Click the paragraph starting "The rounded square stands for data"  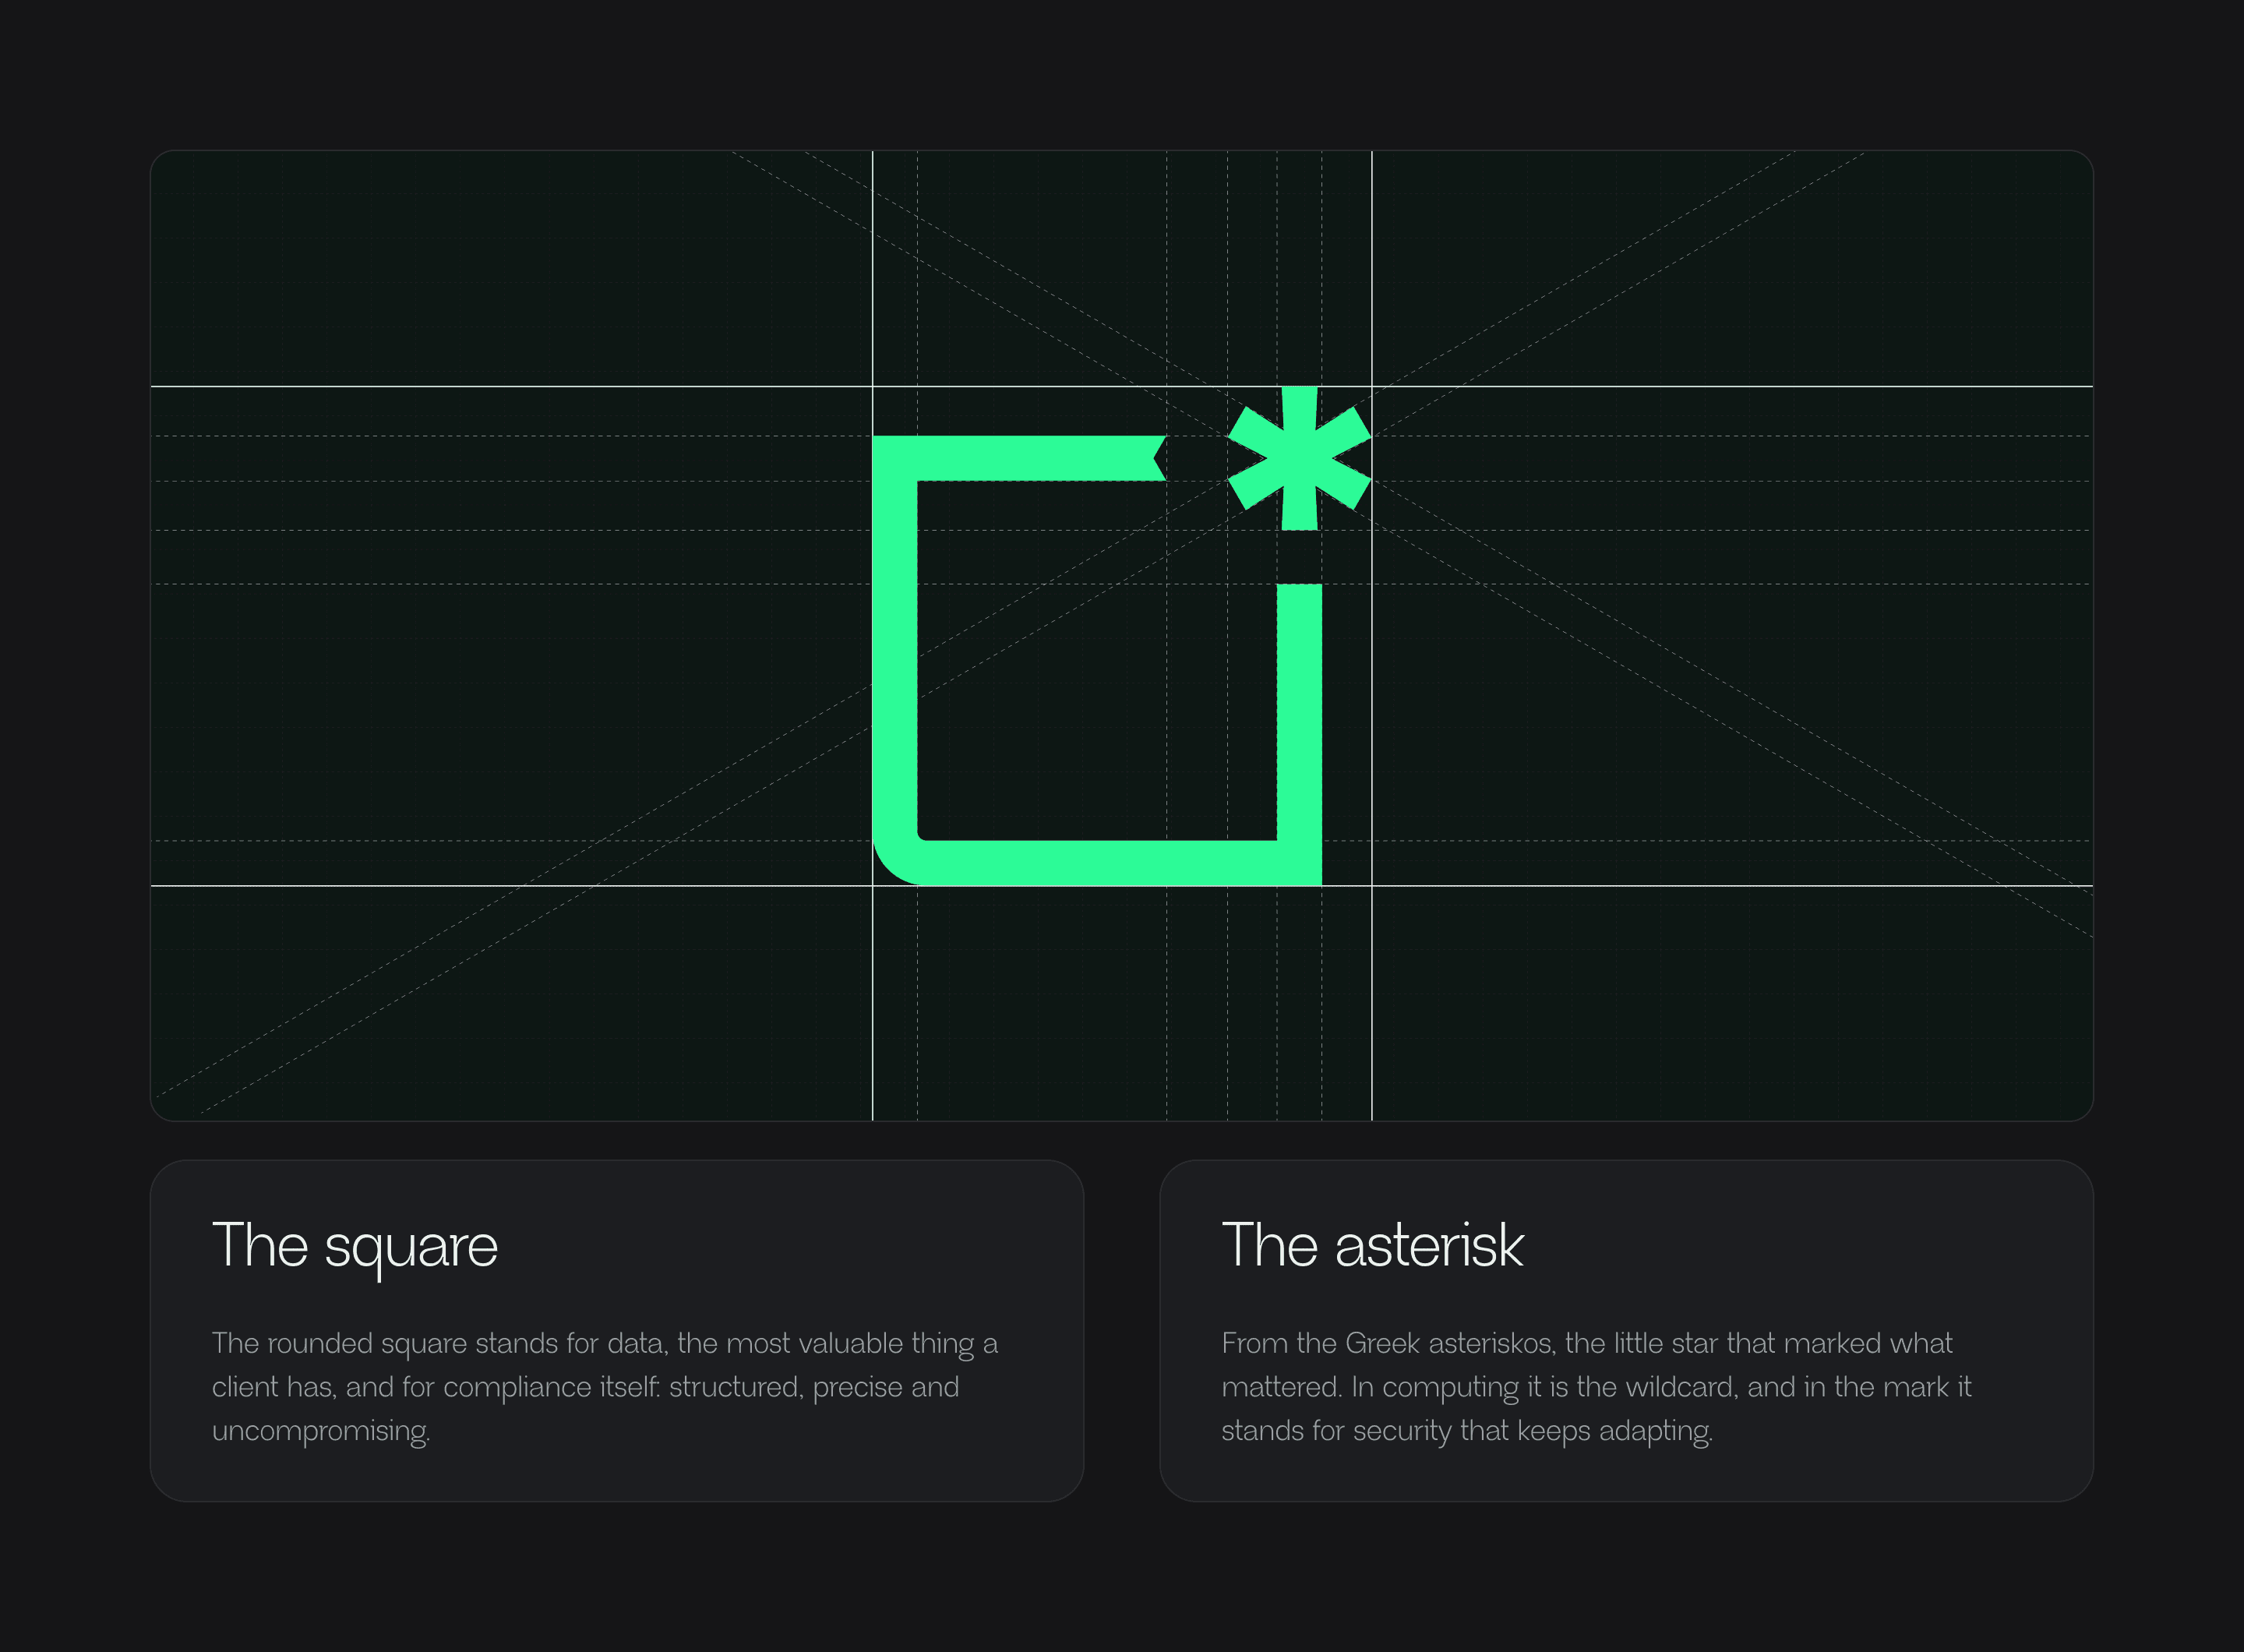[605, 1387]
